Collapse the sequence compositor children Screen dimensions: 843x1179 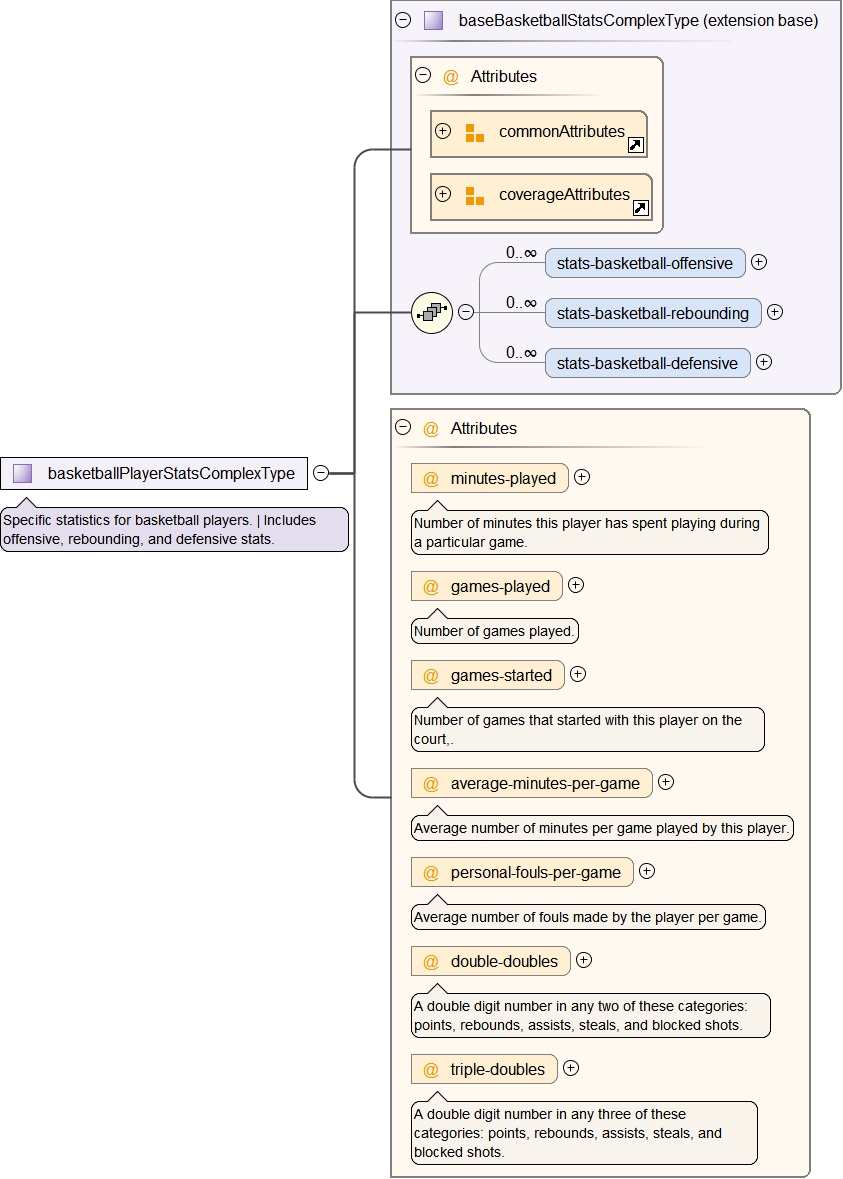tap(466, 312)
